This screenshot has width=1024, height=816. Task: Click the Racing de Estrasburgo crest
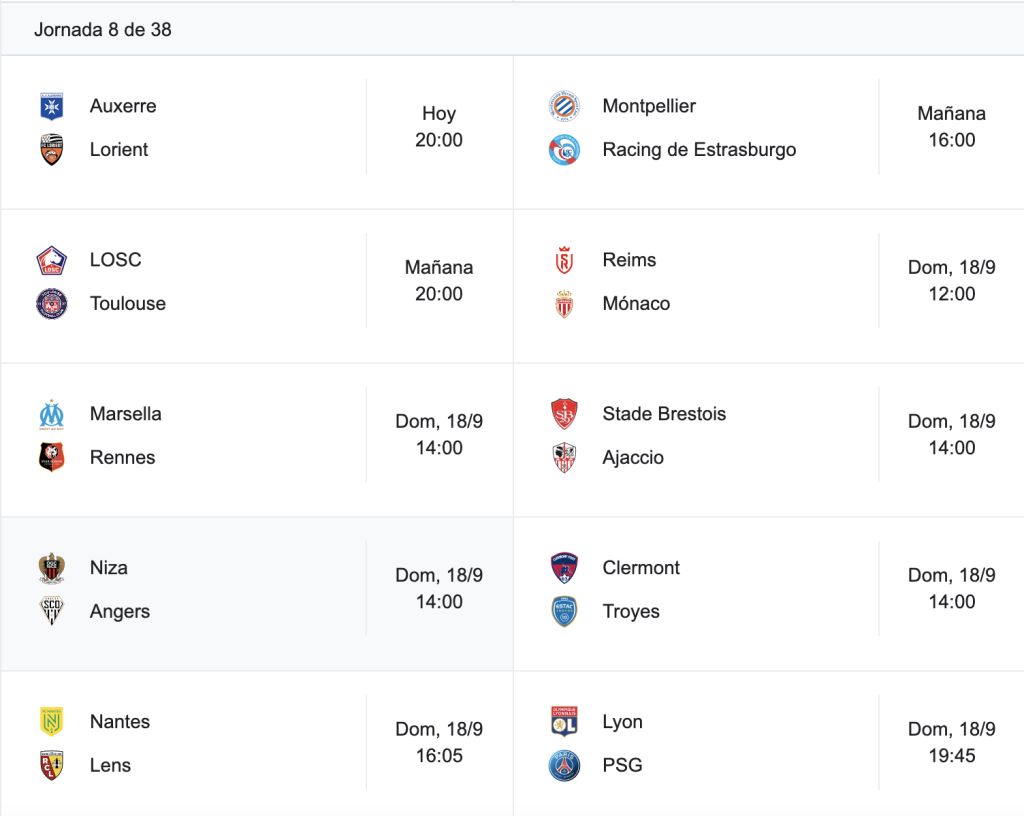(x=564, y=149)
